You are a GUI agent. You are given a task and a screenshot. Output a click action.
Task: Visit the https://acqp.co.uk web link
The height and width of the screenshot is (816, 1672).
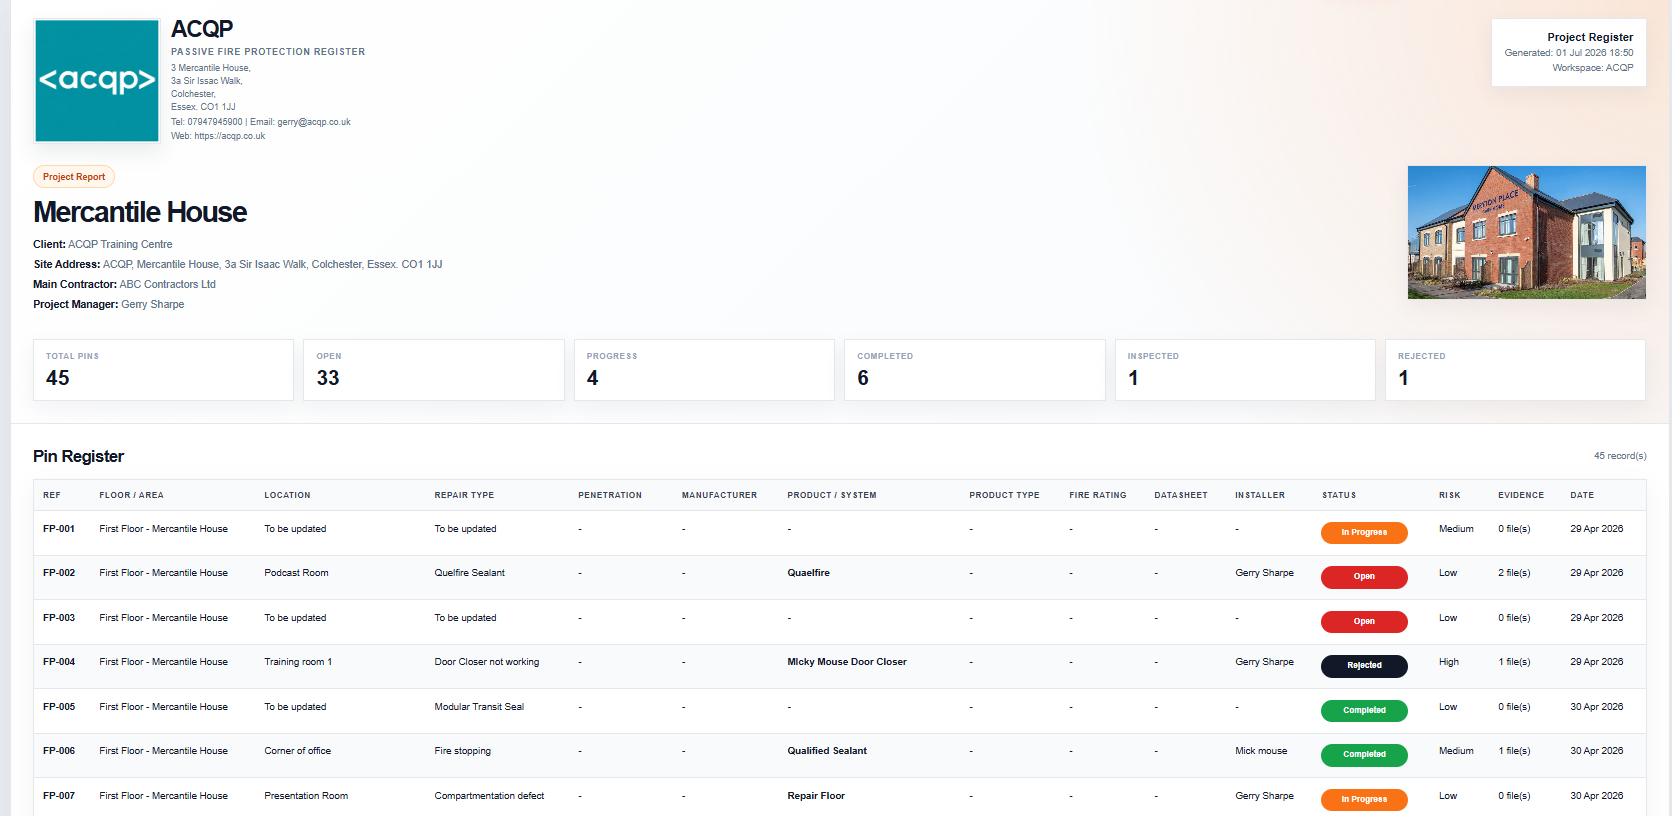pyautogui.click(x=230, y=136)
